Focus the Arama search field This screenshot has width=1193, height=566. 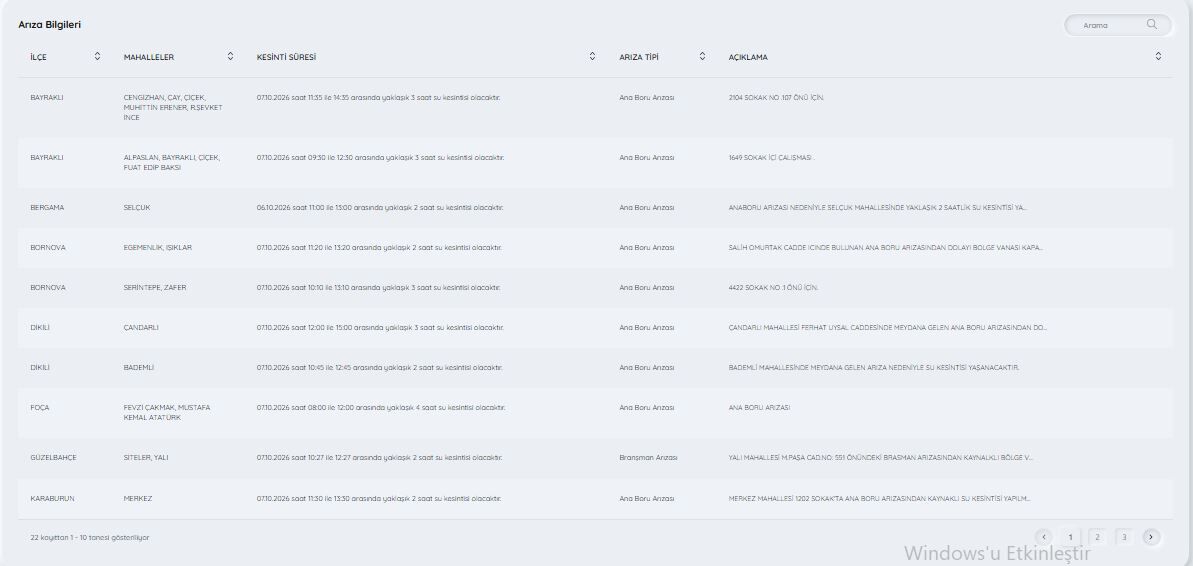coord(1118,25)
